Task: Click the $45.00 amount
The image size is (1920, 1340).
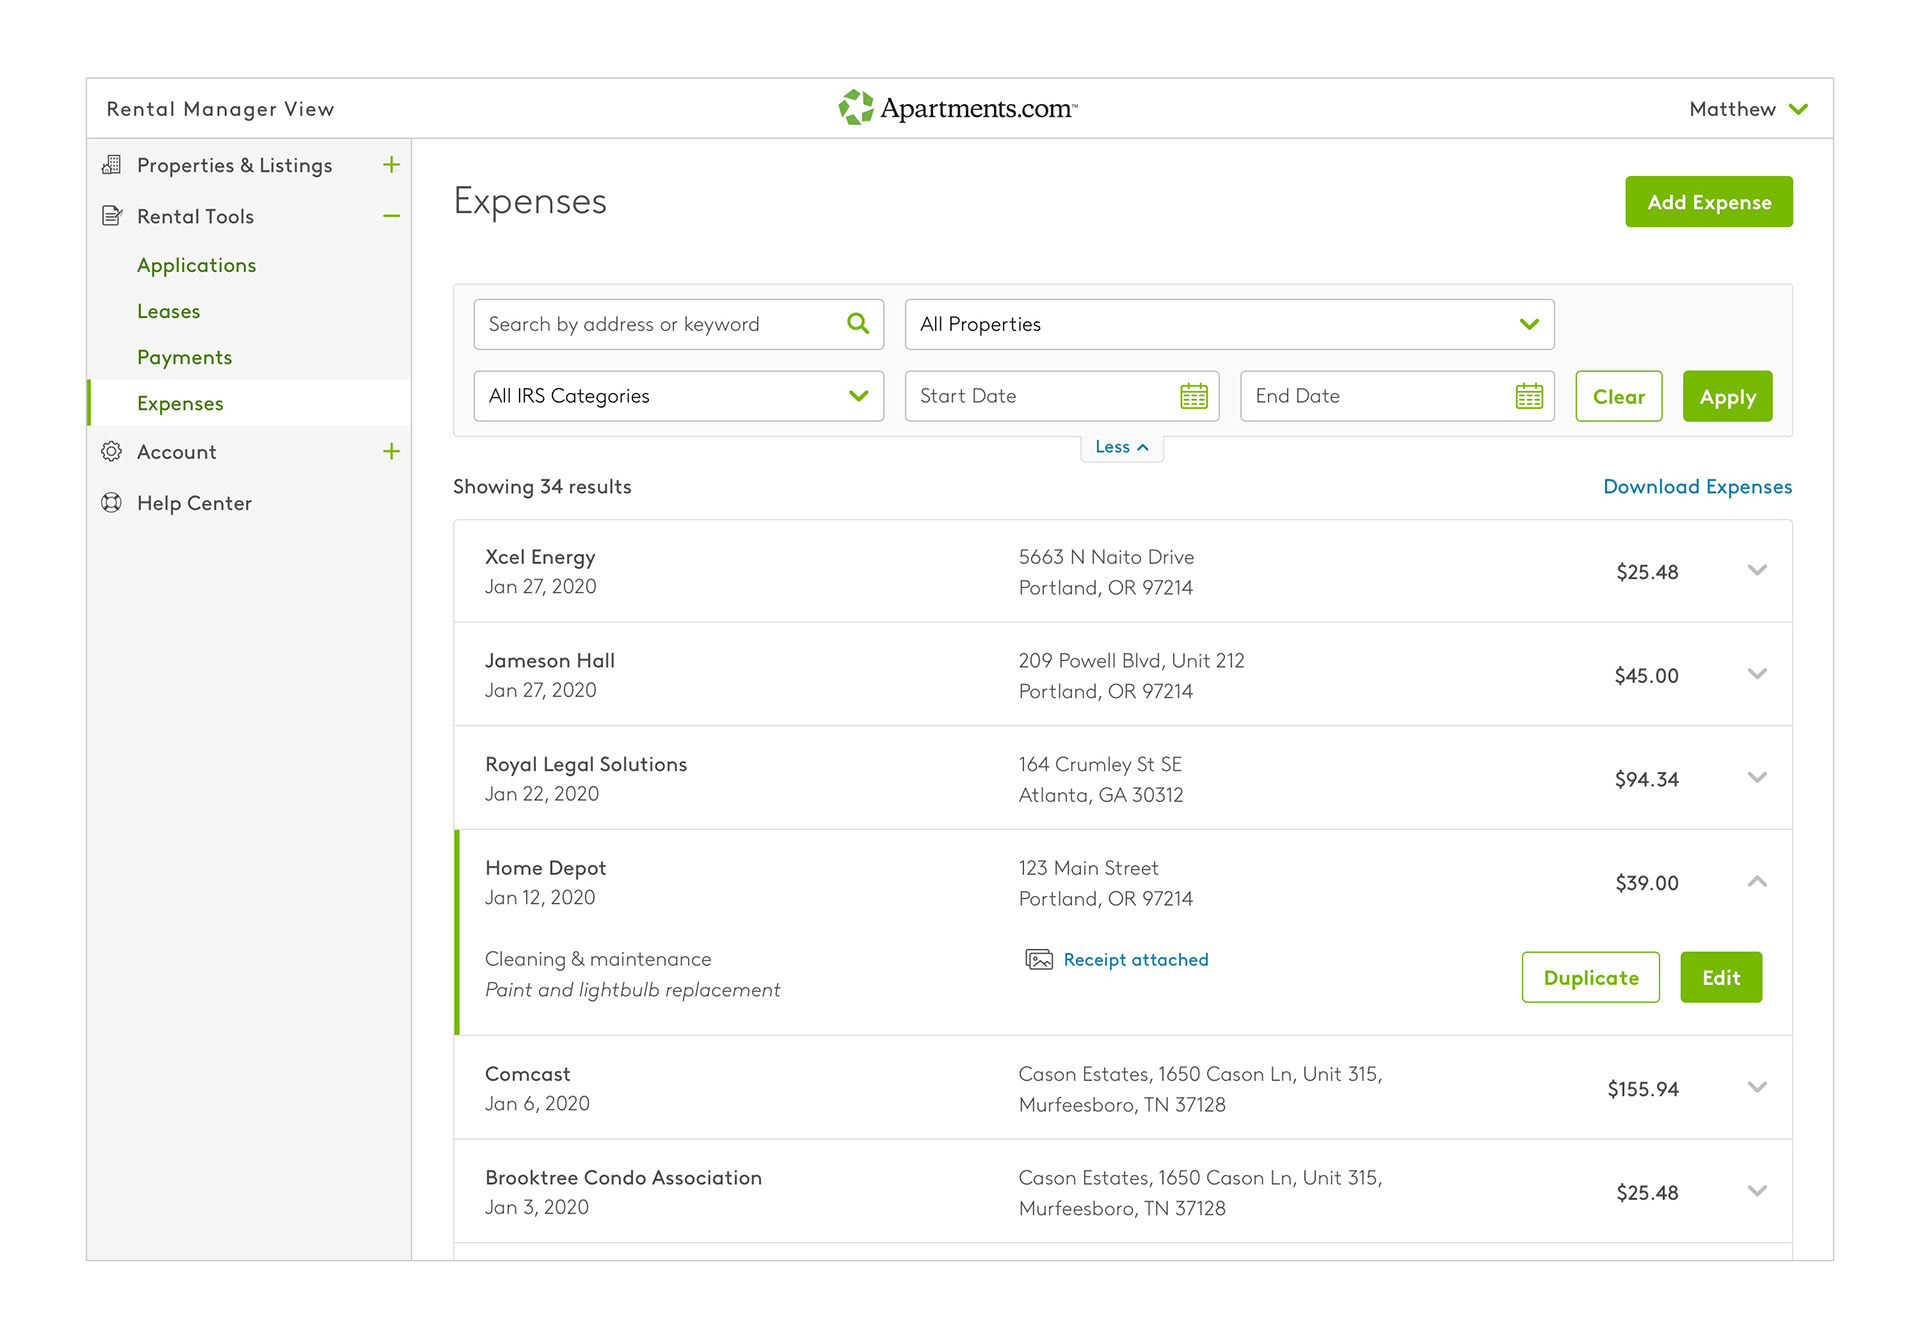Action: (x=1646, y=676)
